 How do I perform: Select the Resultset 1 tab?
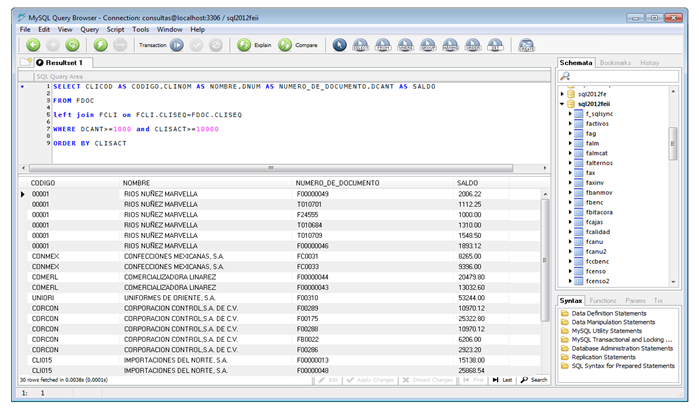click(64, 62)
